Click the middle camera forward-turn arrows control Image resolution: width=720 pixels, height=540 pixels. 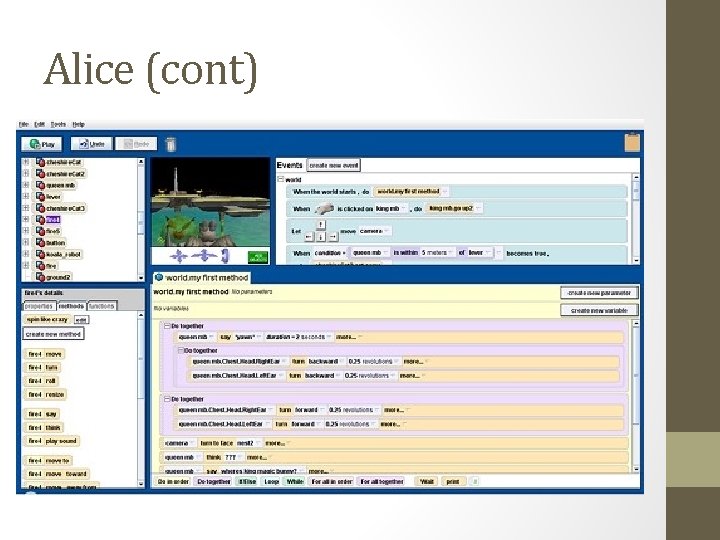204,256
